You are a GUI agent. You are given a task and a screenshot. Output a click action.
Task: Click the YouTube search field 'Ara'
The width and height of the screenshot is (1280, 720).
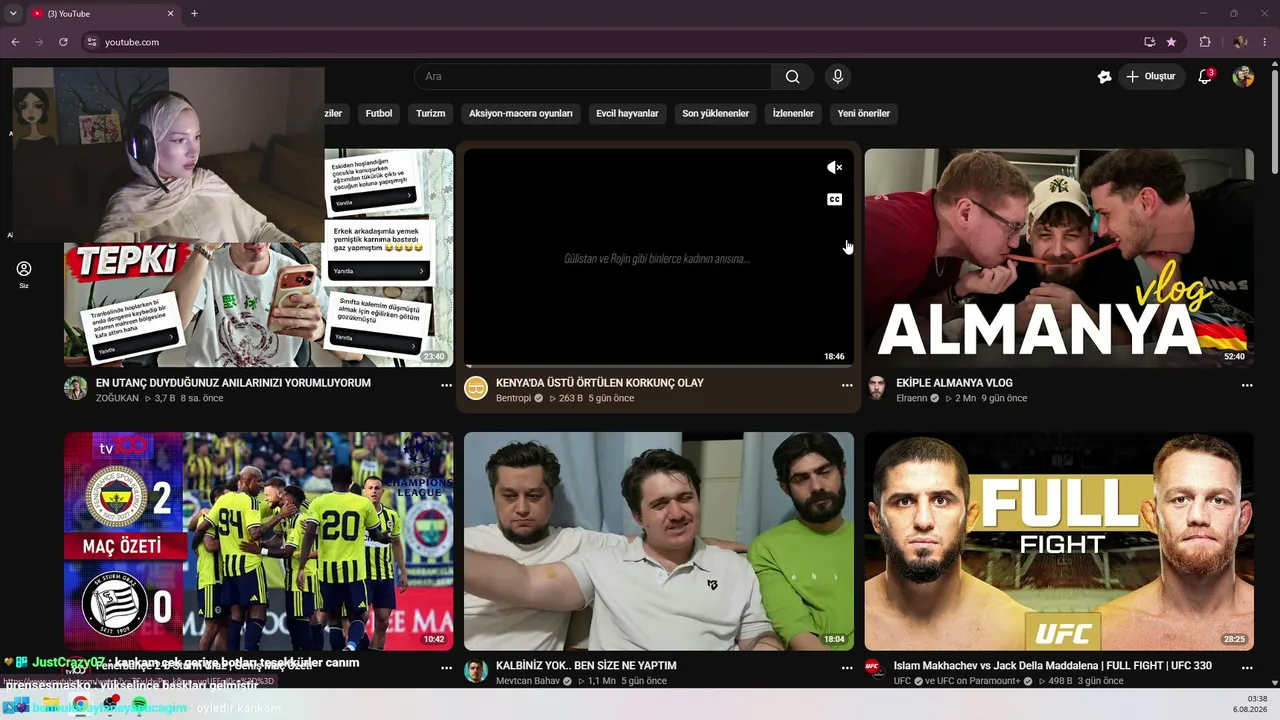593,77
